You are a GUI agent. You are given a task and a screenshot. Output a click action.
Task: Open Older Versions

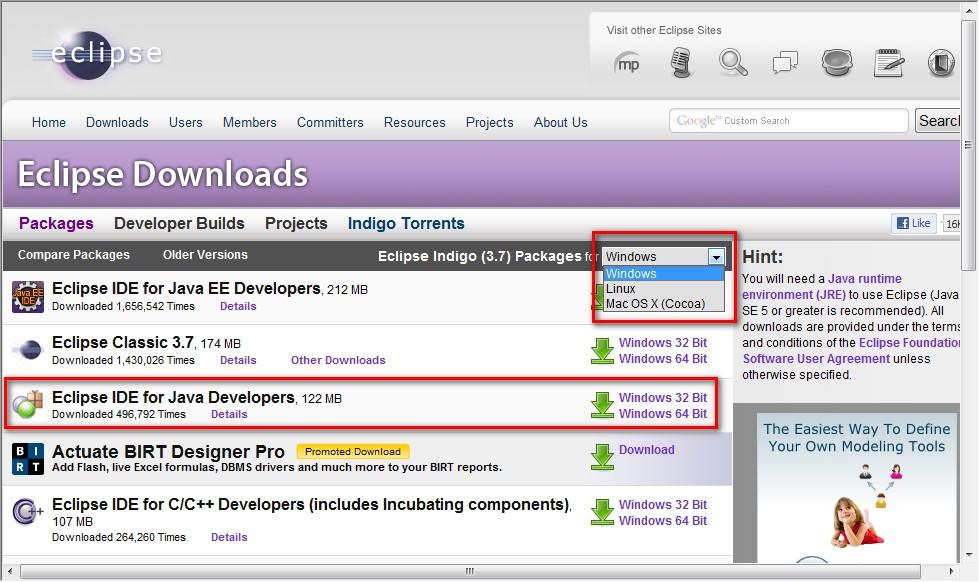[x=205, y=255]
